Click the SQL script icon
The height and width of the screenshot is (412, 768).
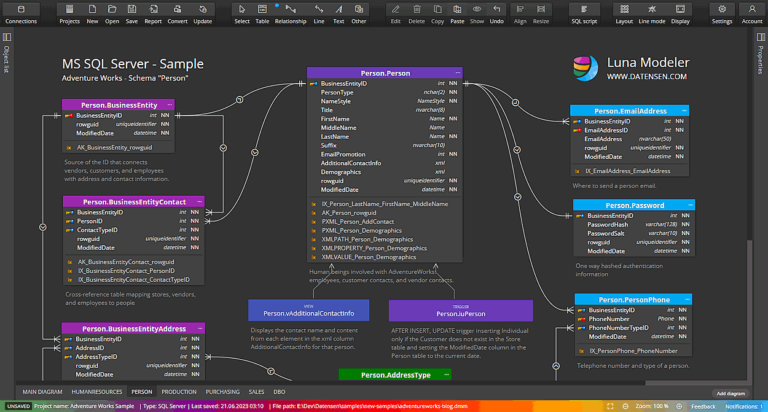click(x=583, y=12)
